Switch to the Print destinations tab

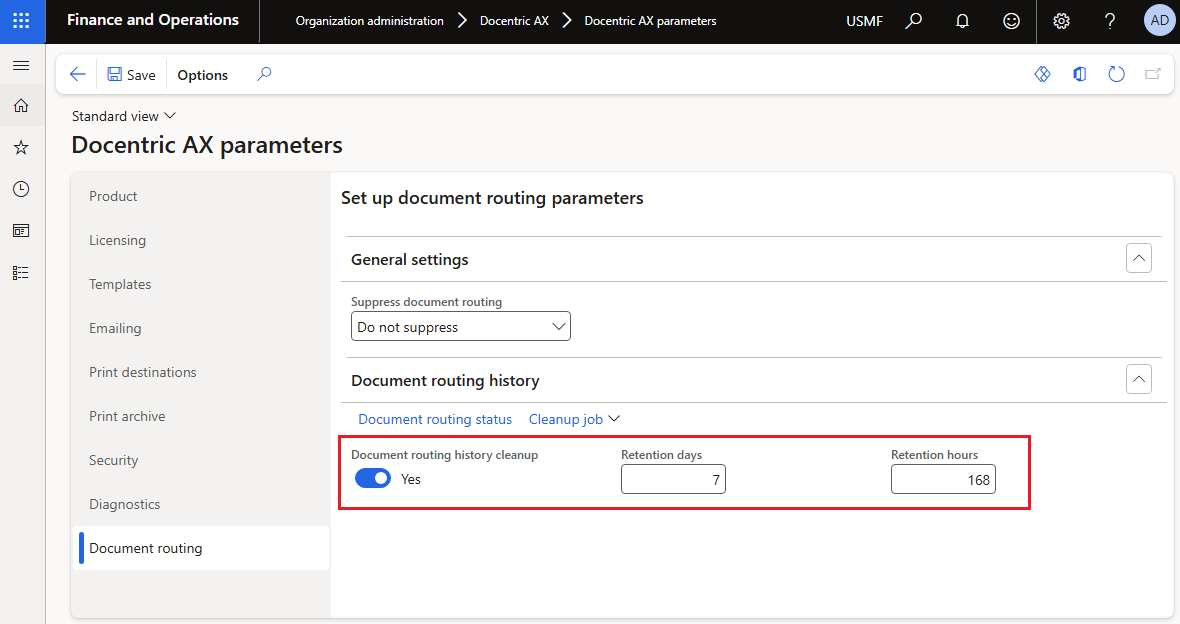143,372
